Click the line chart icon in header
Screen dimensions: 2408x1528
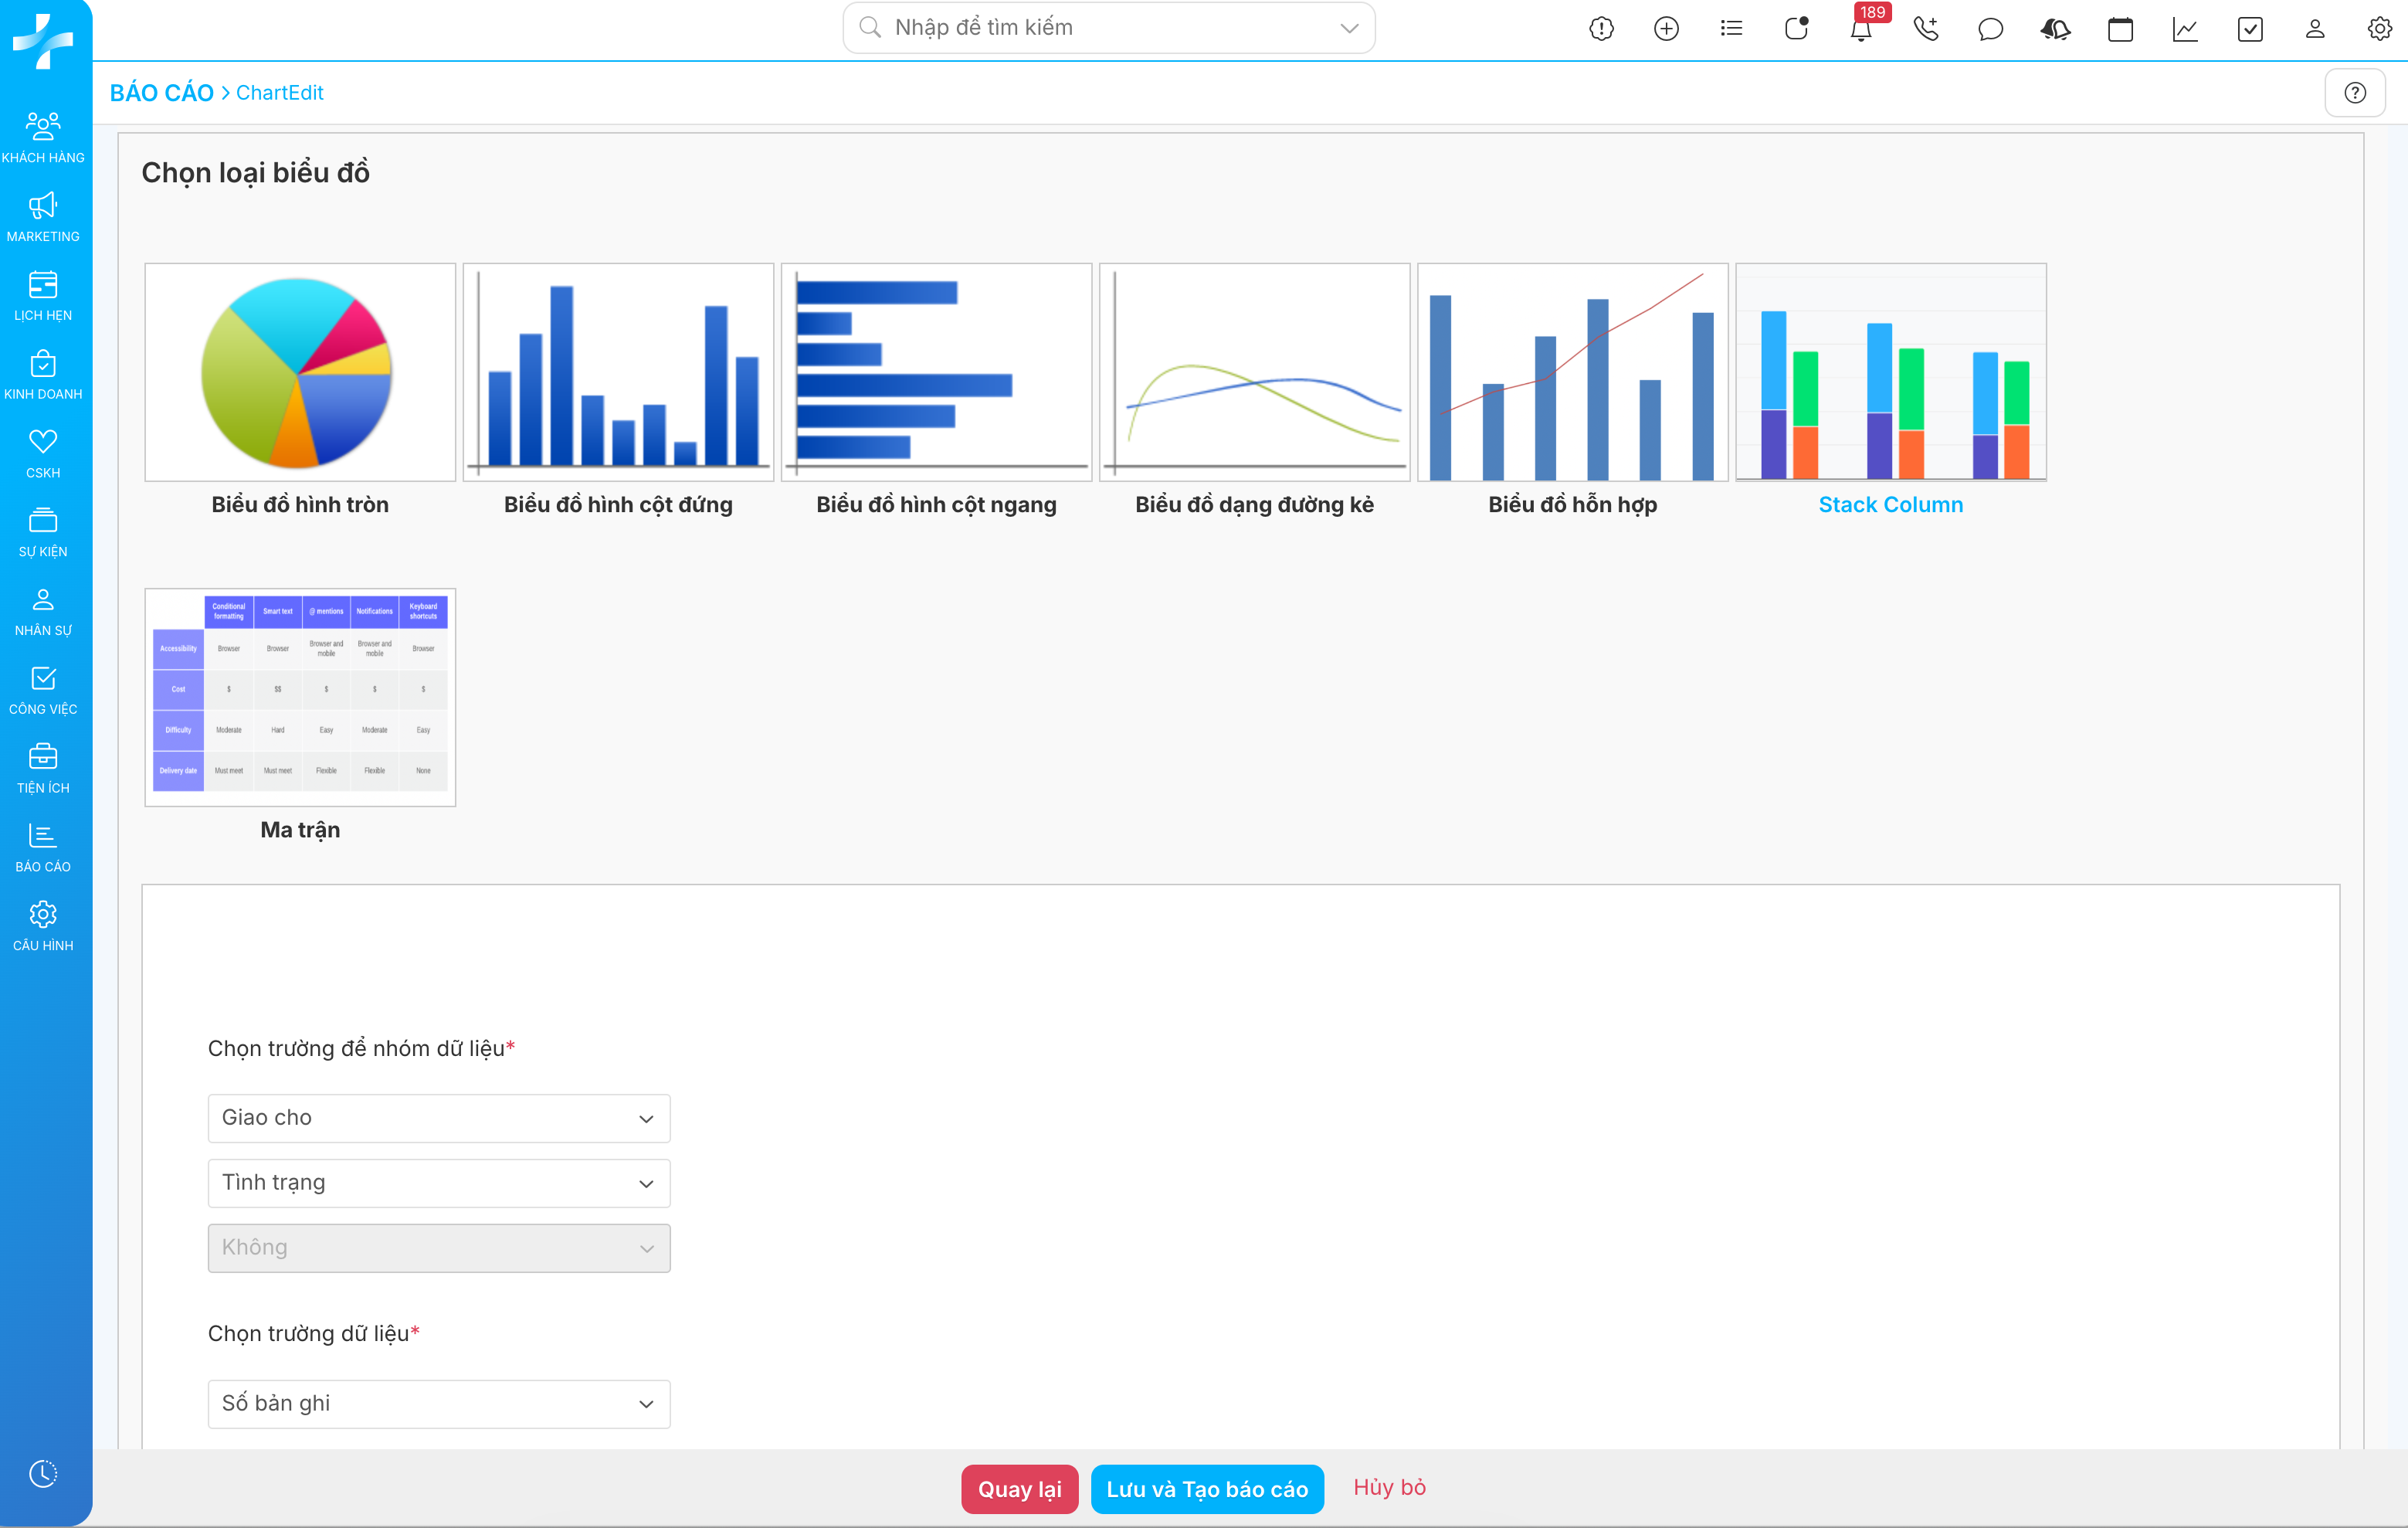[2185, 29]
